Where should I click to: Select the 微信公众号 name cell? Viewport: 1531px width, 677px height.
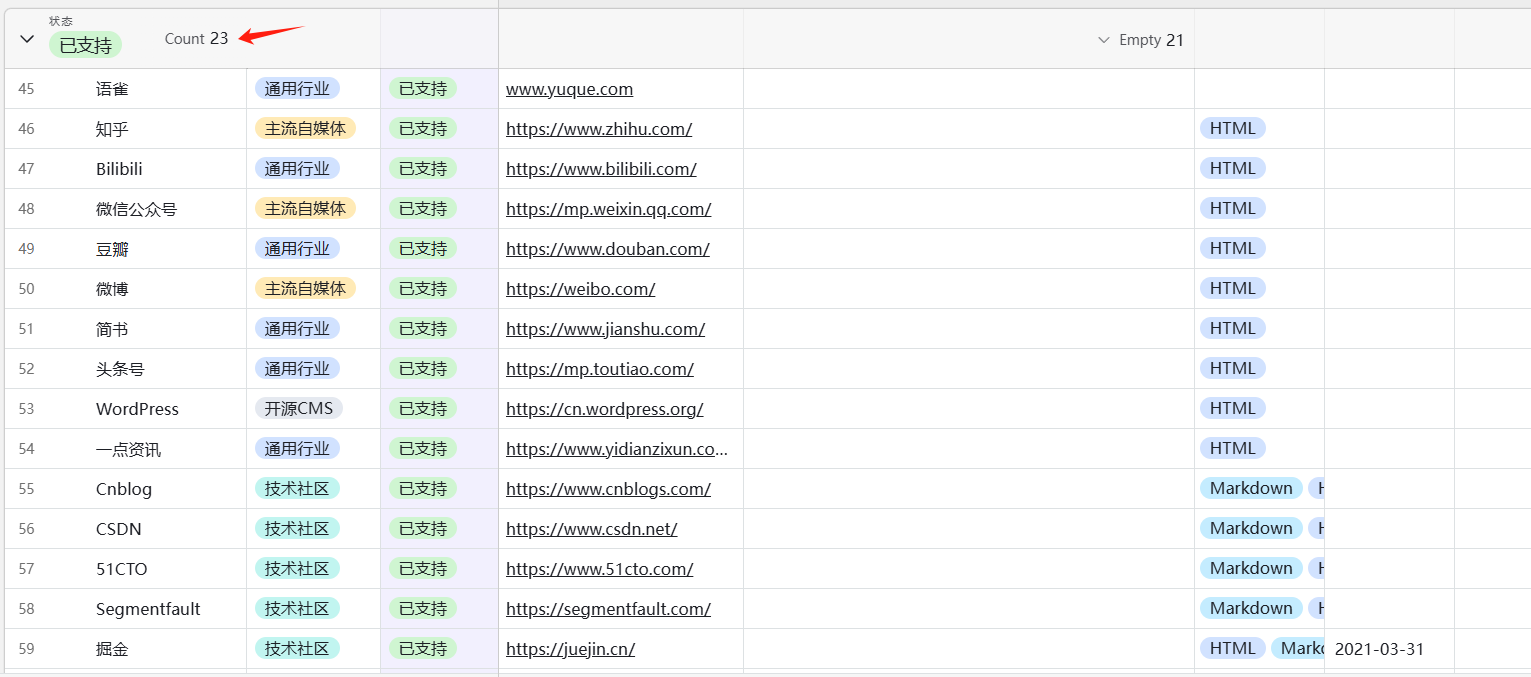136,209
